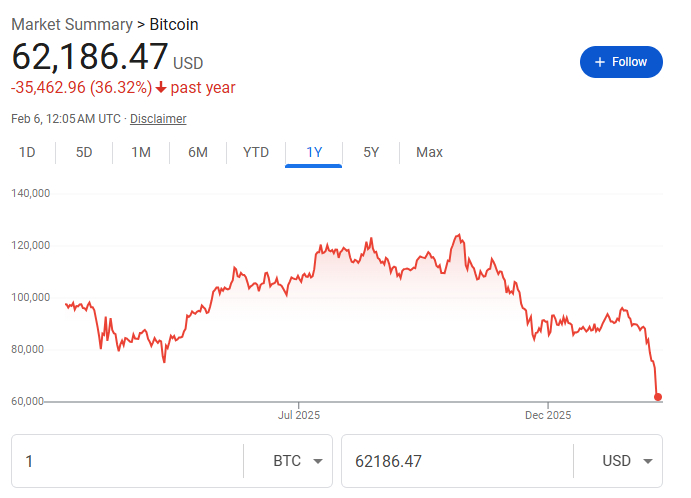
Task: Select the 5D time range tab
Action: click(84, 153)
